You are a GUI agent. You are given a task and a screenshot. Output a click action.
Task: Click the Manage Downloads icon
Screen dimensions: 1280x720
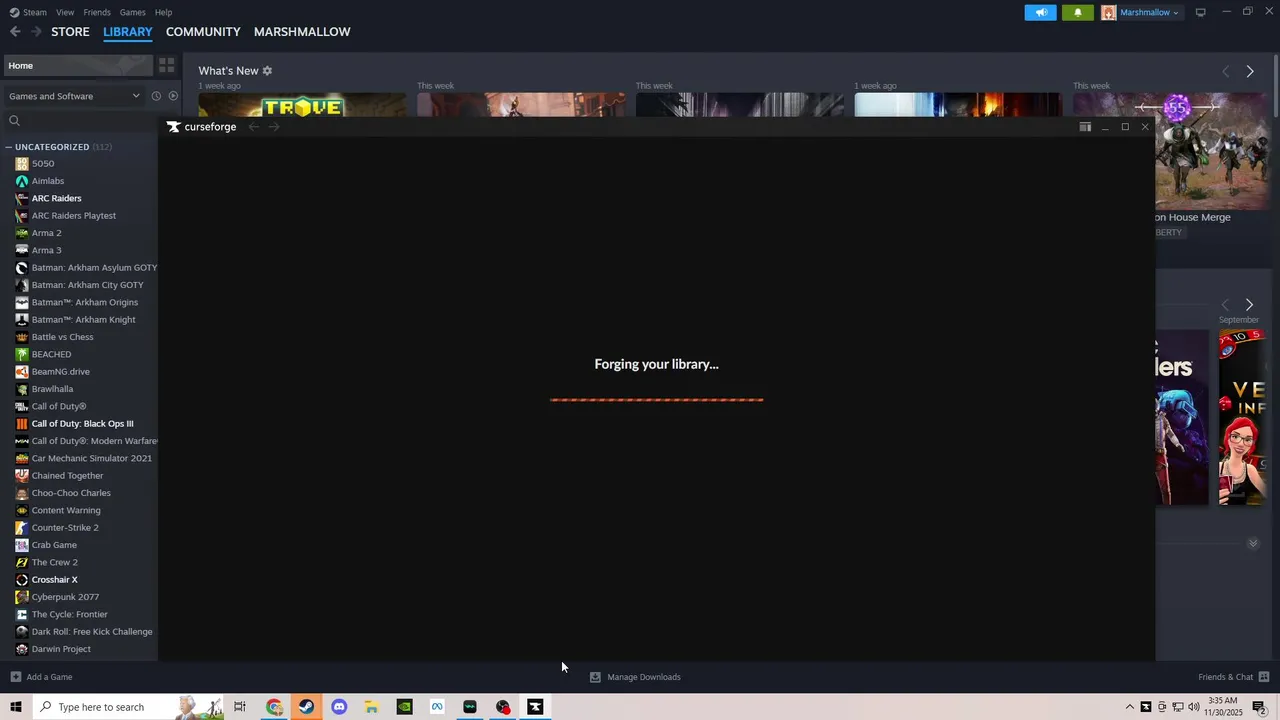595,677
